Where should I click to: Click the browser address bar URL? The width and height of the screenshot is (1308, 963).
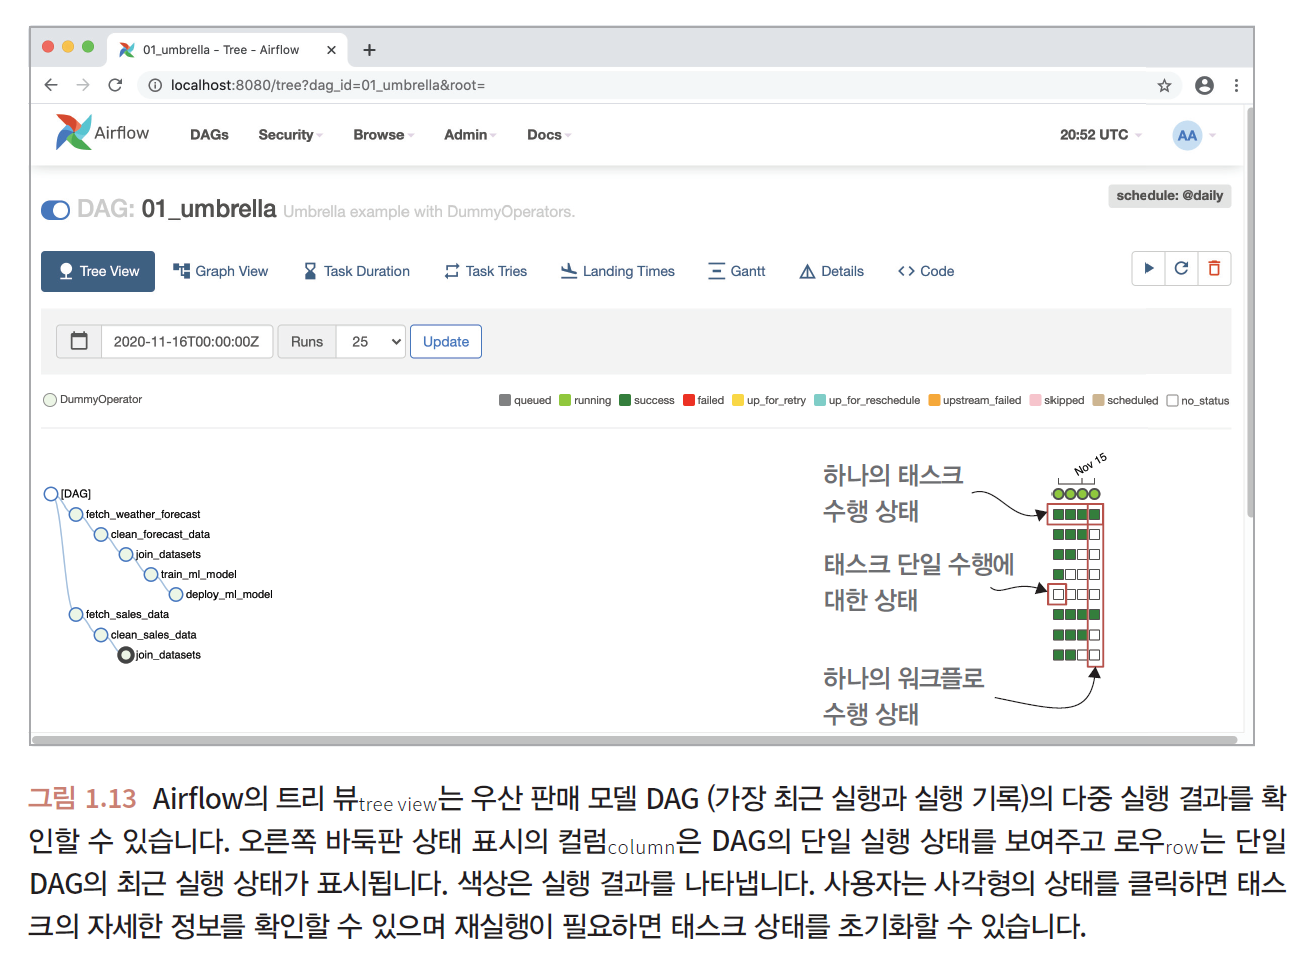328,85
